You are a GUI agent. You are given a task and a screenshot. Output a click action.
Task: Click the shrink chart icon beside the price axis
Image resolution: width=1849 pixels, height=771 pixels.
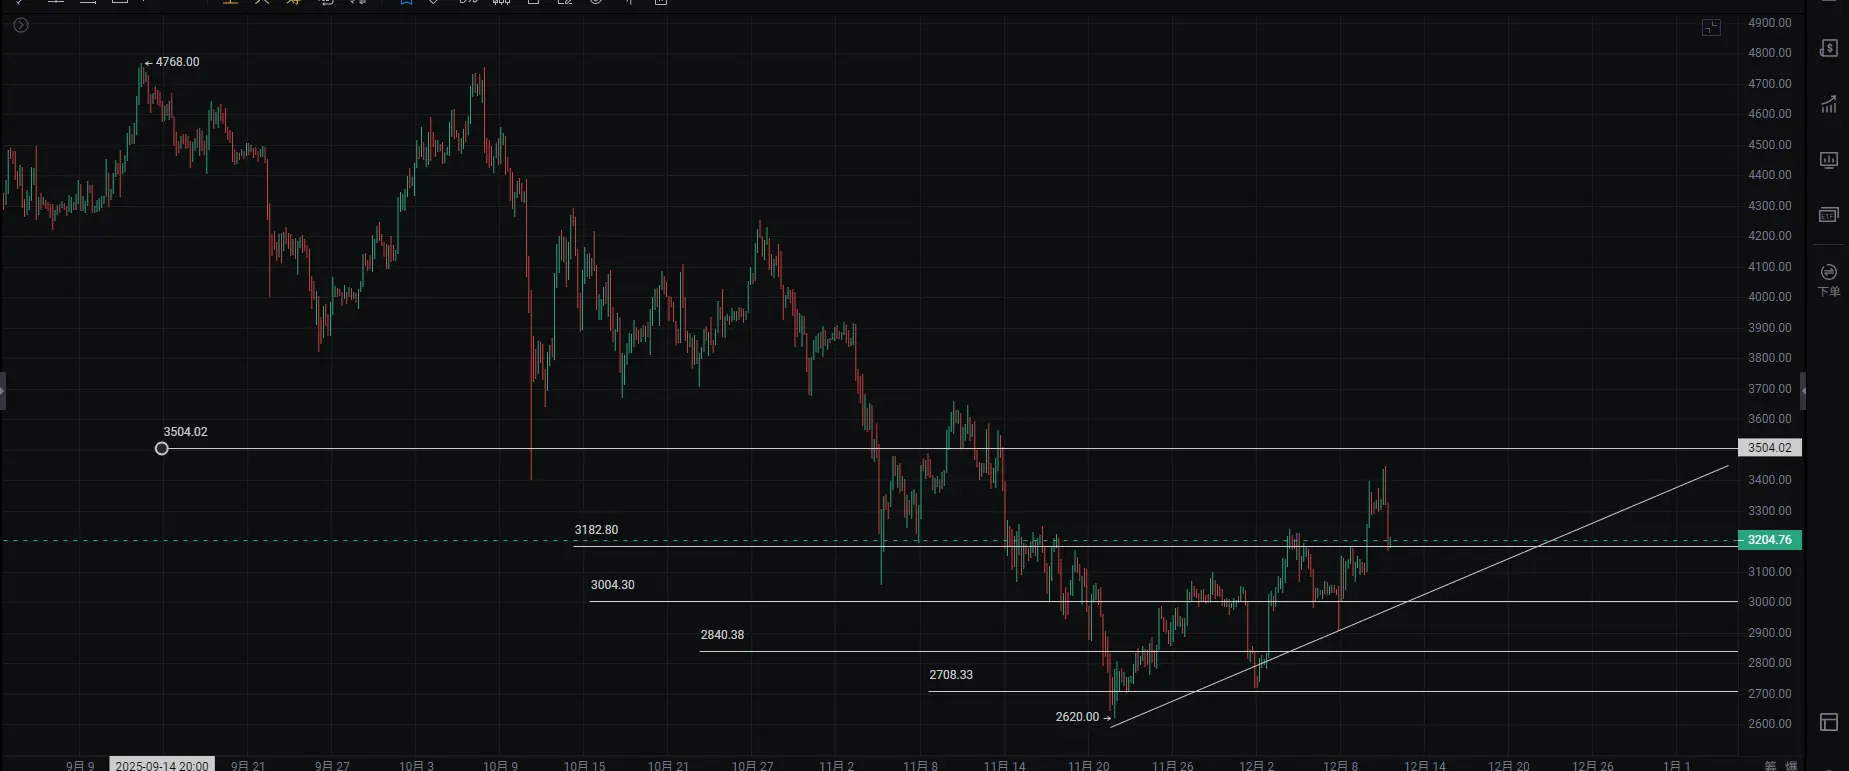click(x=1711, y=27)
